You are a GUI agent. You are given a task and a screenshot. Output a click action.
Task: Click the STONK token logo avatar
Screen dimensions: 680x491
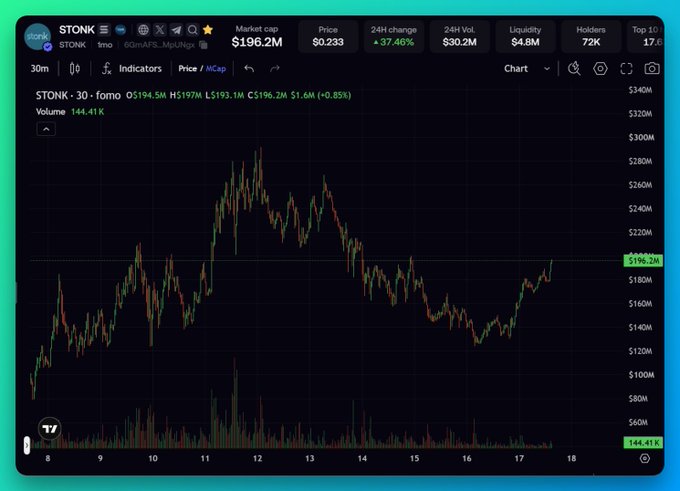37,36
